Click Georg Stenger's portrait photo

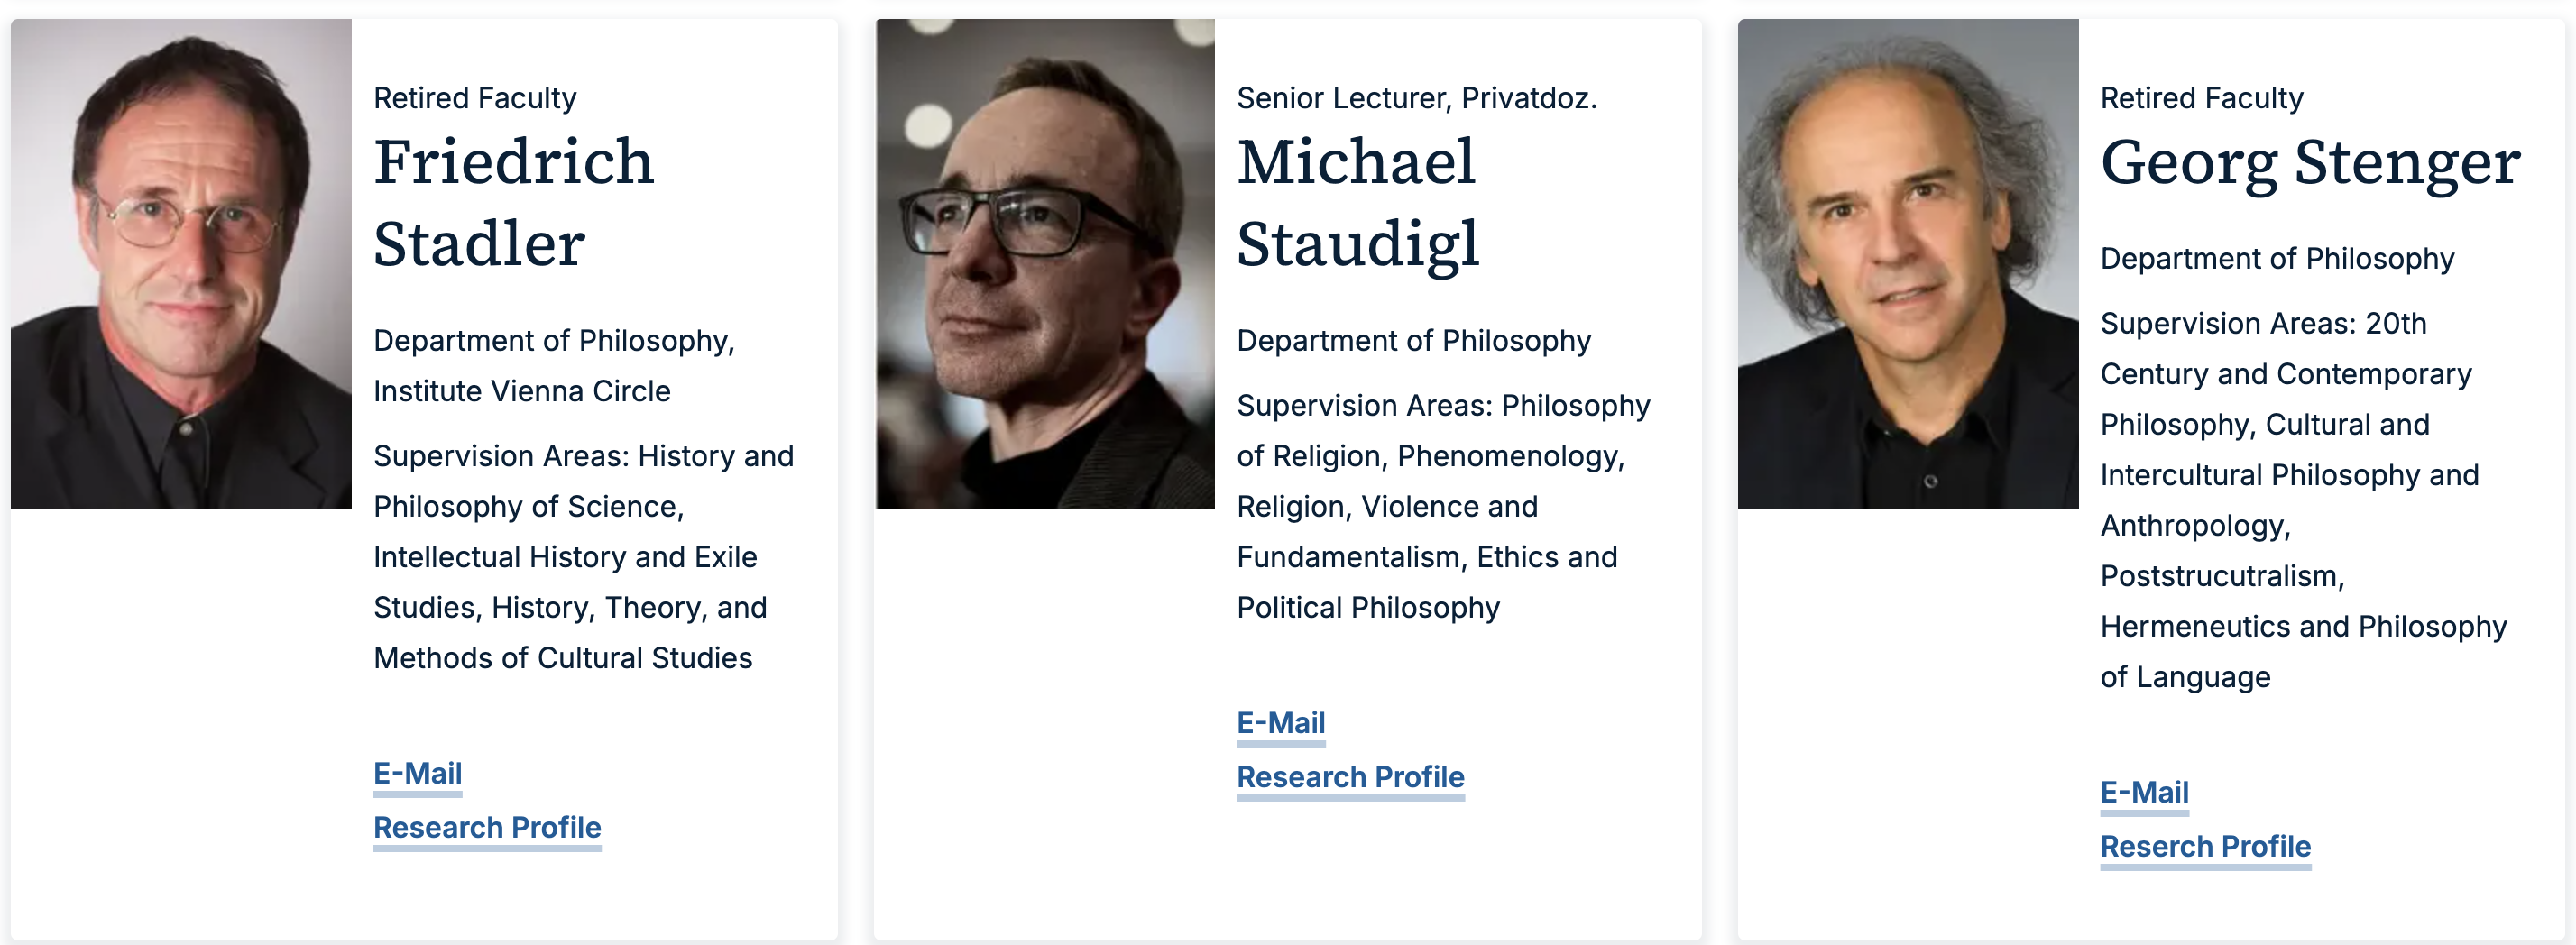(1908, 264)
